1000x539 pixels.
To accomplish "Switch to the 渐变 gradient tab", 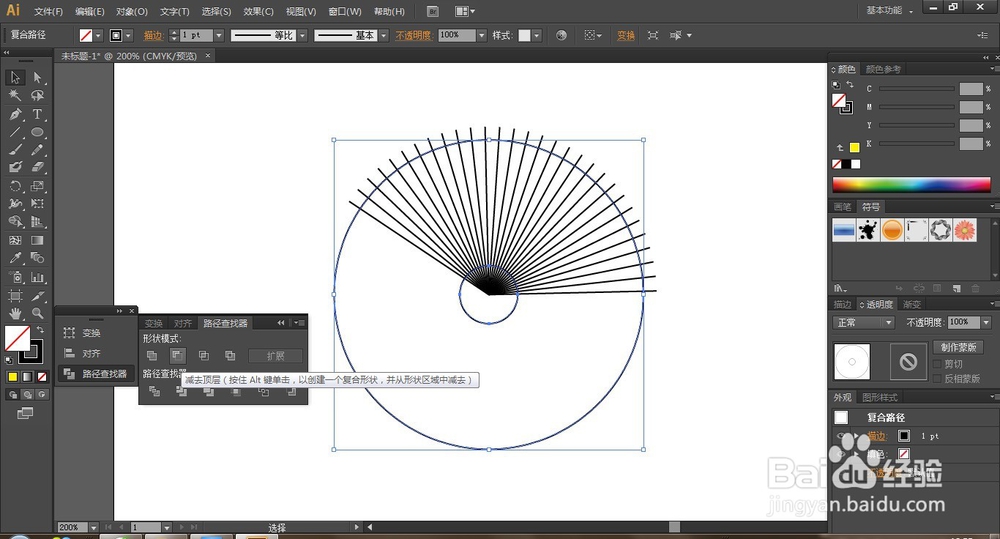I will coord(912,304).
